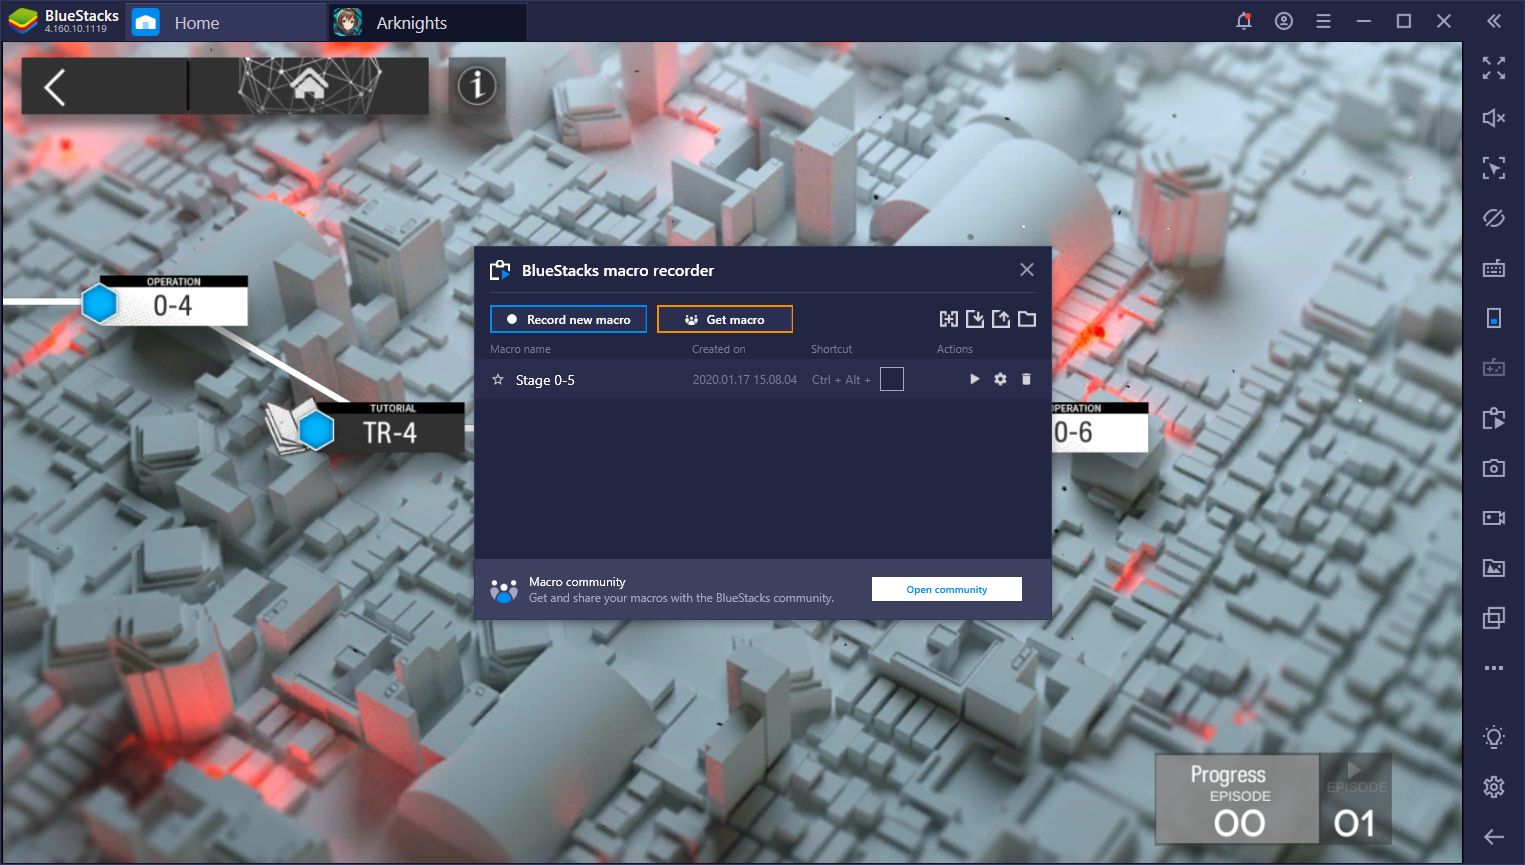
Task: Open the in-game info icon
Action: click(x=477, y=86)
